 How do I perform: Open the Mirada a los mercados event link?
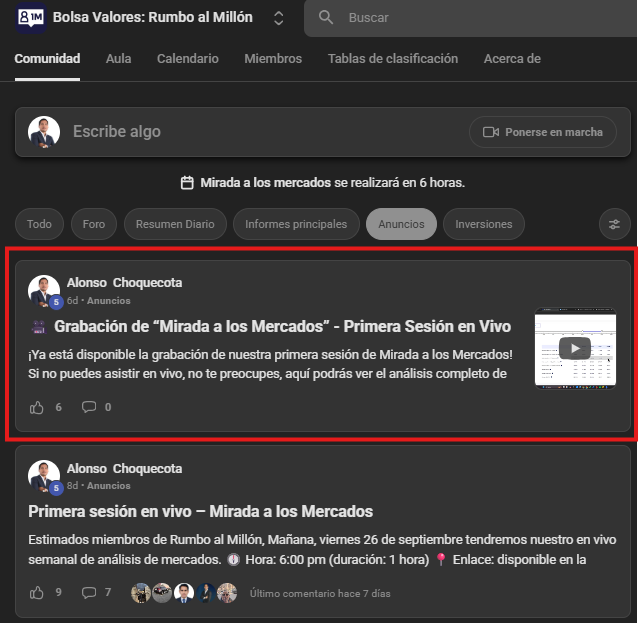coord(265,183)
